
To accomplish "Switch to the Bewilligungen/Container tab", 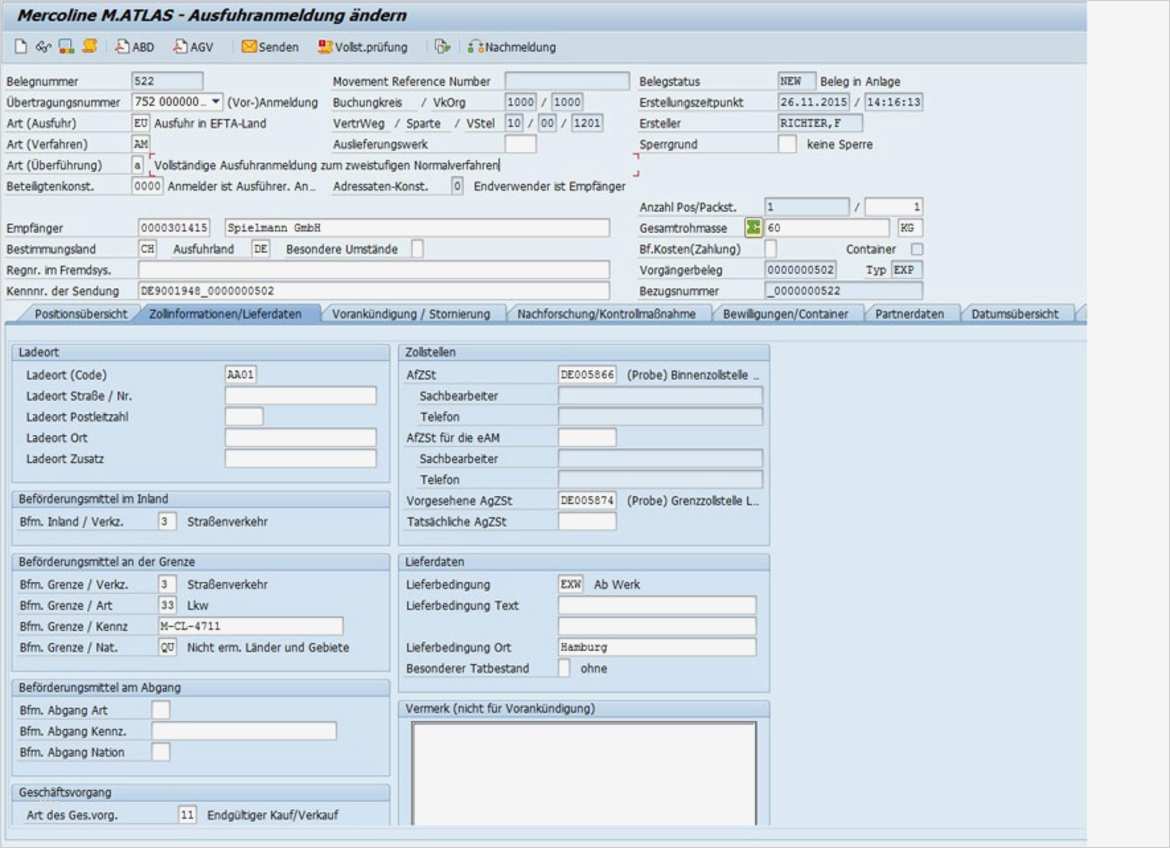I will (x=786, y=314).
